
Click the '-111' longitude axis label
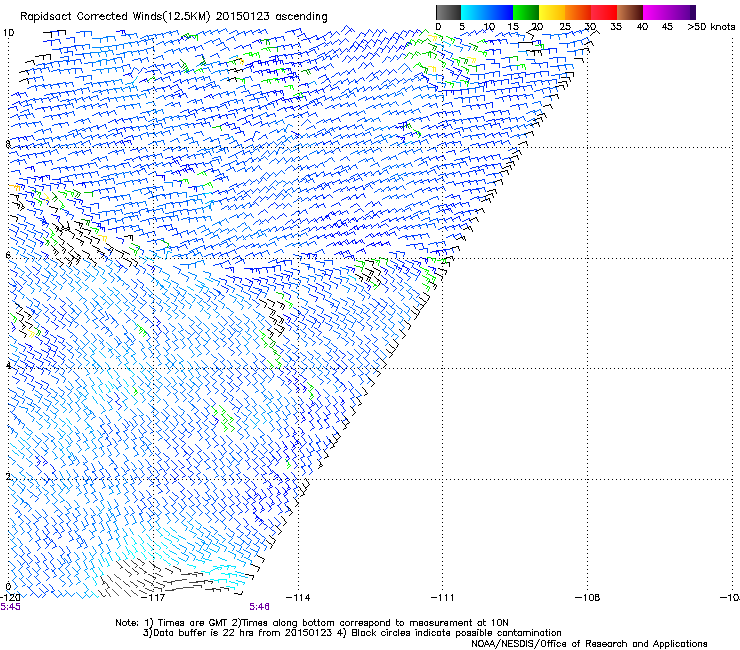click(x=443, y=598)
